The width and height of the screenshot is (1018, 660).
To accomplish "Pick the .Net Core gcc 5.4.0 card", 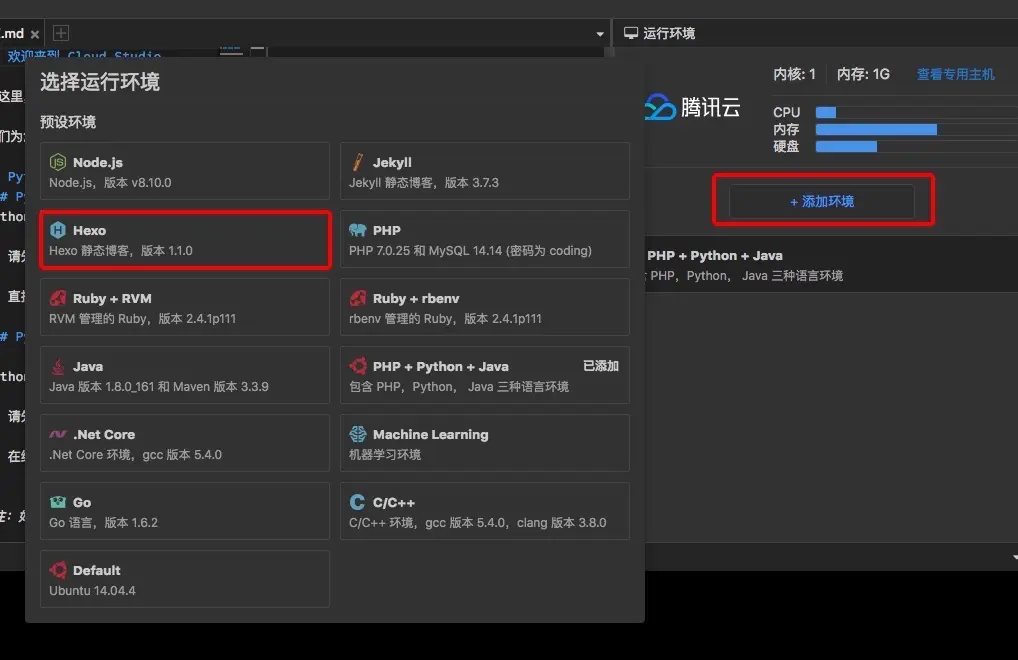I will point(185,443).
